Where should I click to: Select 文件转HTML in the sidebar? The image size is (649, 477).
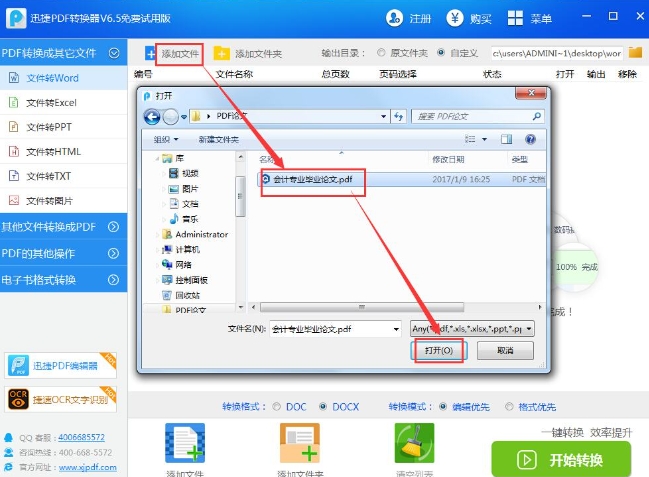click(x=63, y=152)
